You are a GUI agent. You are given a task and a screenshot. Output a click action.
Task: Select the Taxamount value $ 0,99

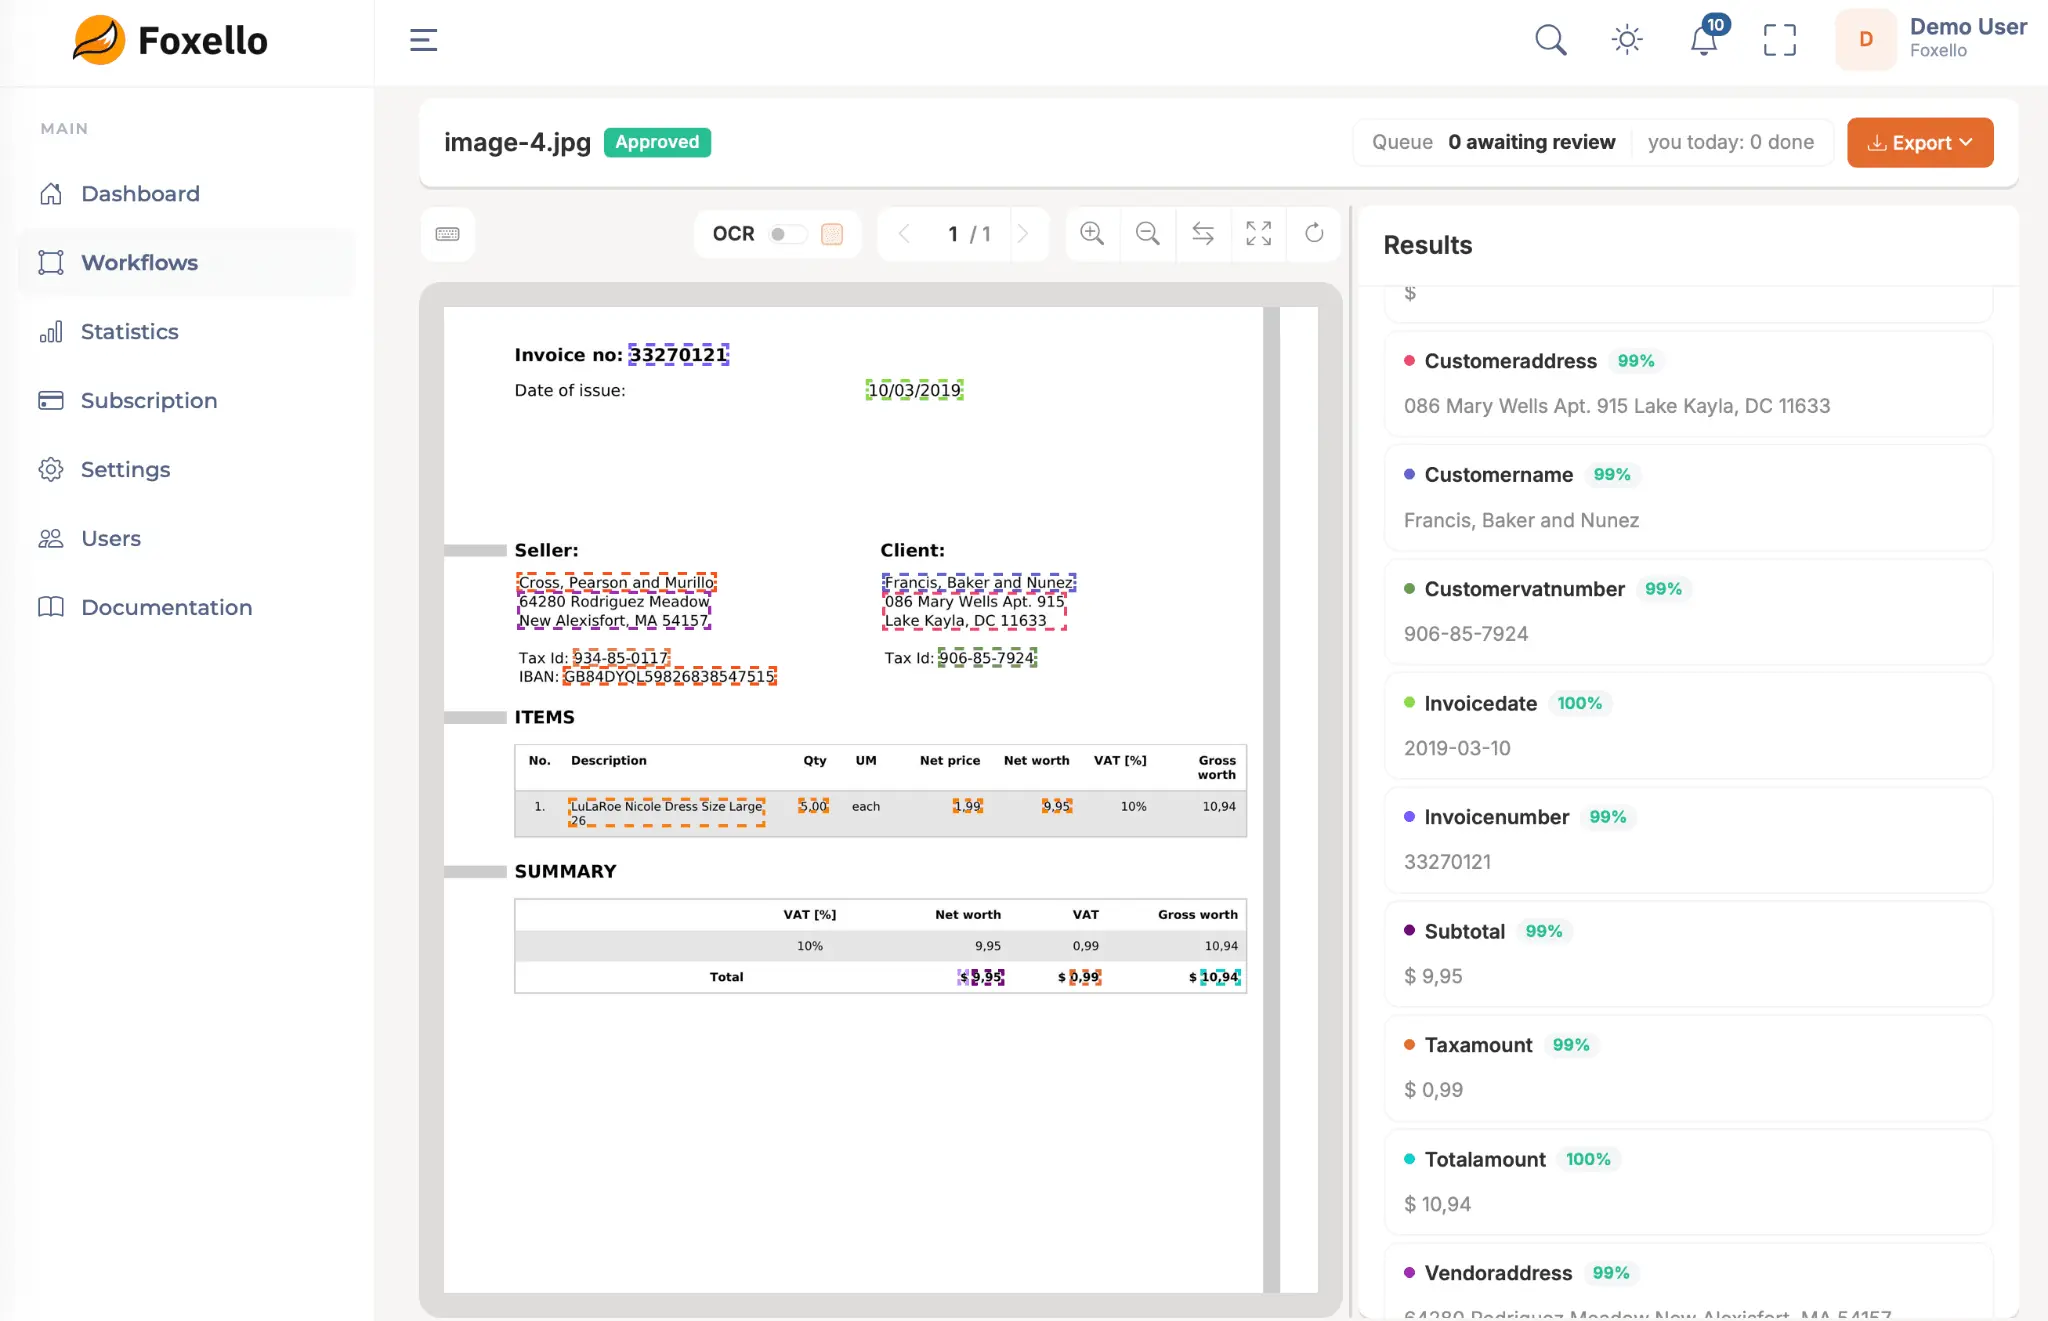(1433, 1090)
